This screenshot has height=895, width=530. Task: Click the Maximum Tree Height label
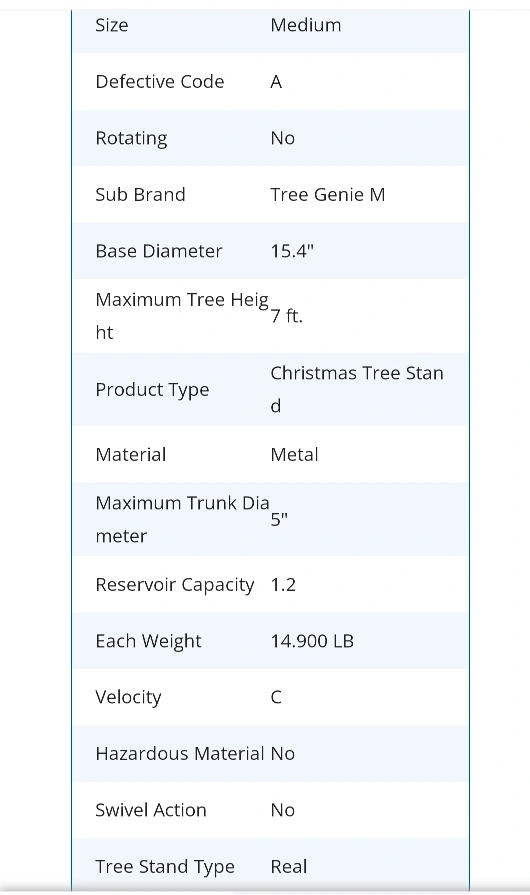(182, 316)
